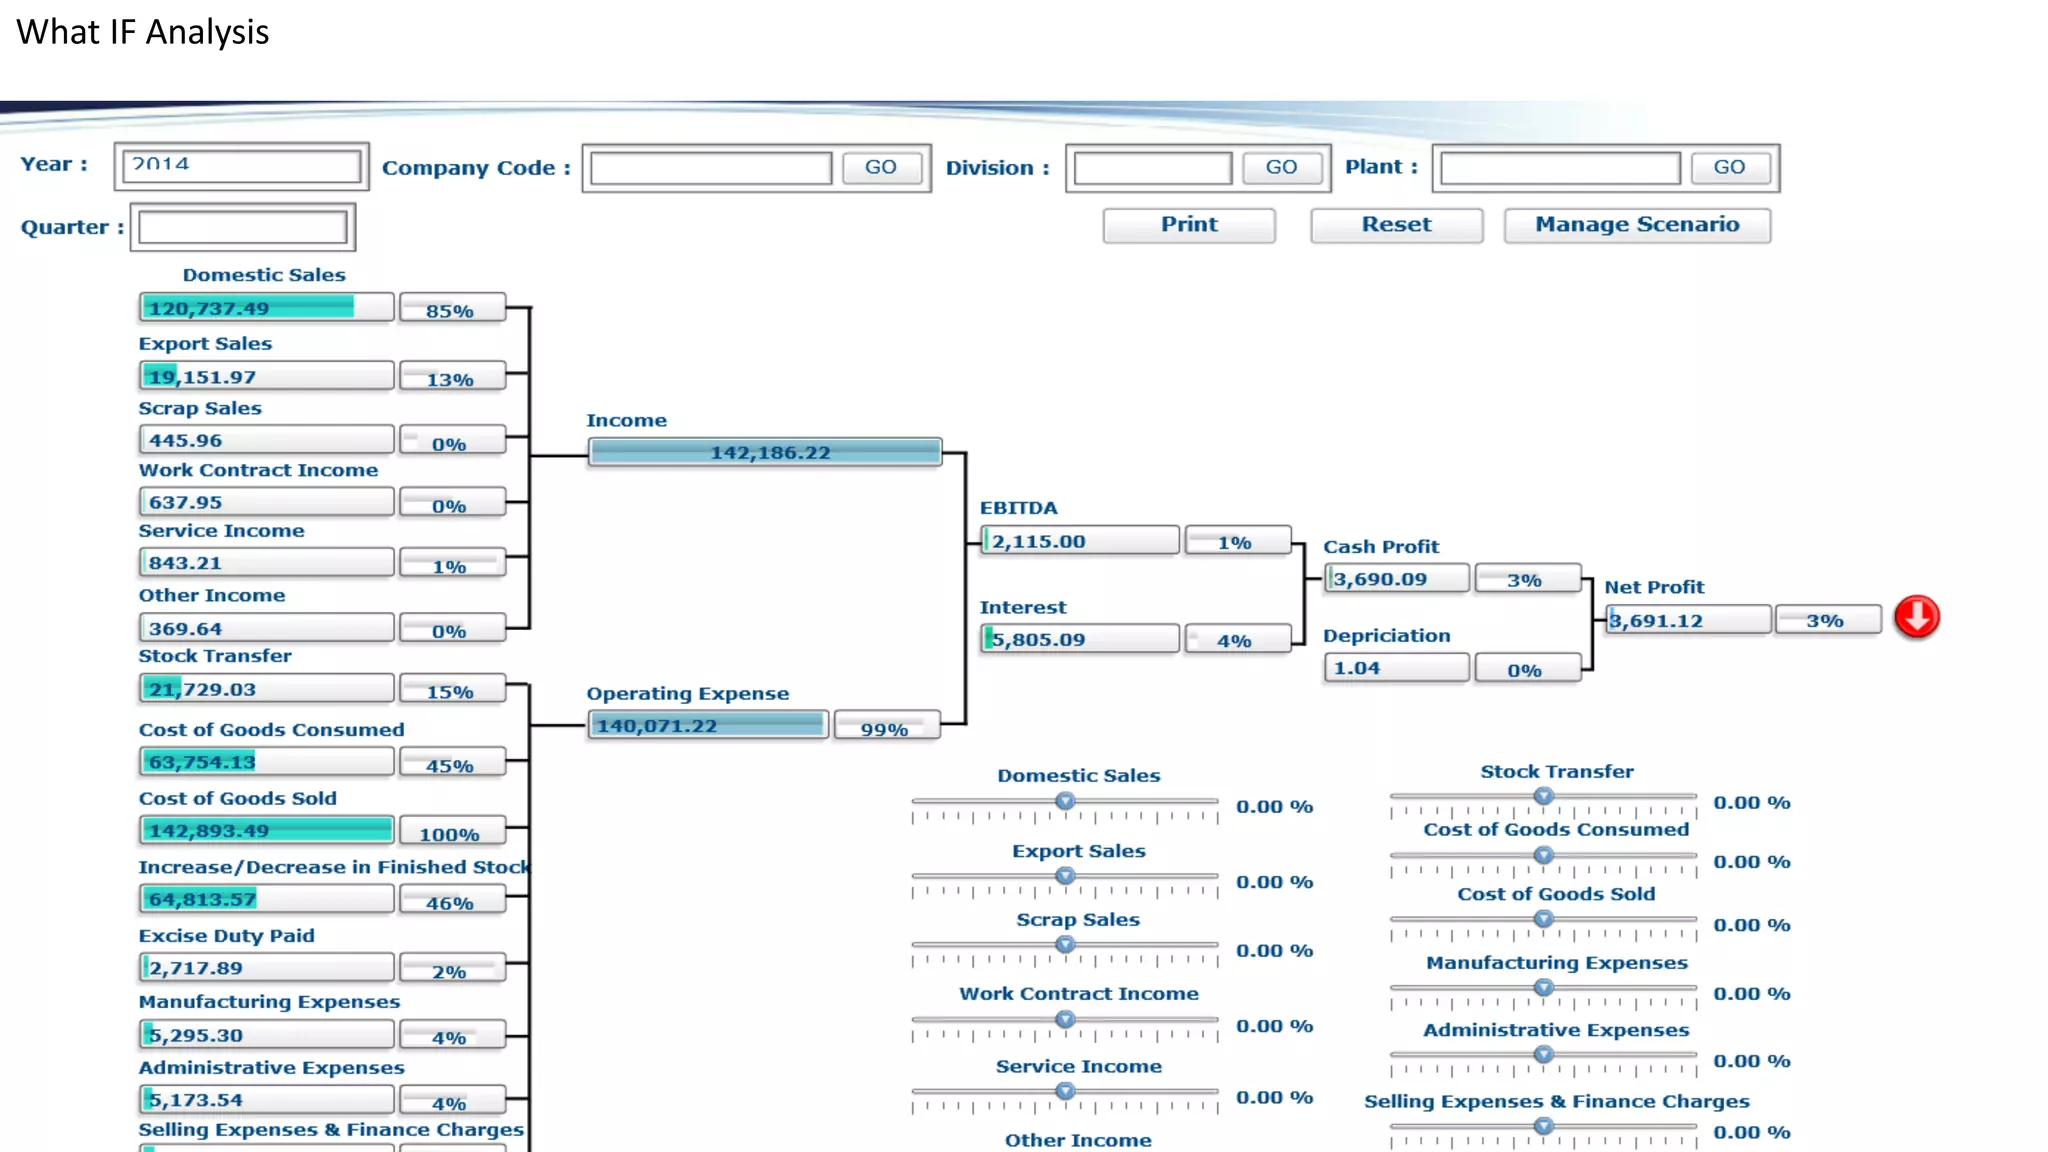This screenshot has height=1152, width=2048.
Task: Click the Company Code text box
Action: (x=711, y=168)
